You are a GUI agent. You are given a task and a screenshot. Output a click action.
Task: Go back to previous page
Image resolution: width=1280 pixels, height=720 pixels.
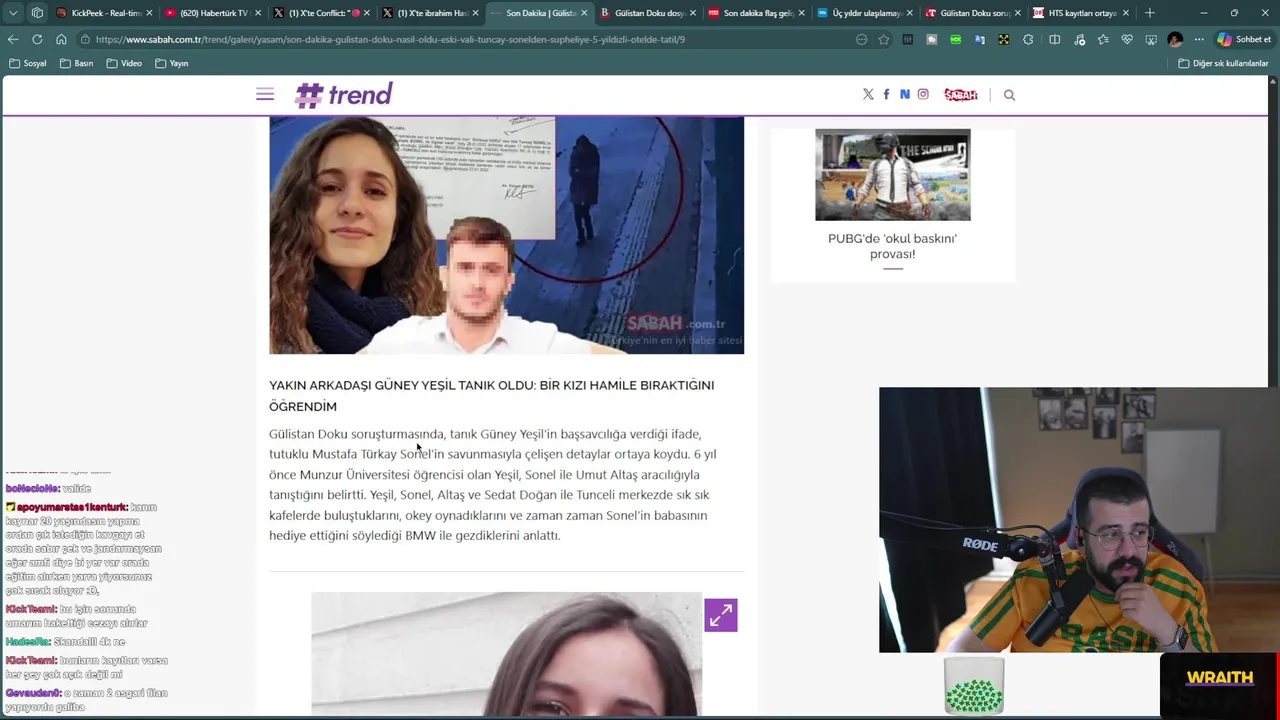pyautogui.click(x=13, y=39)
